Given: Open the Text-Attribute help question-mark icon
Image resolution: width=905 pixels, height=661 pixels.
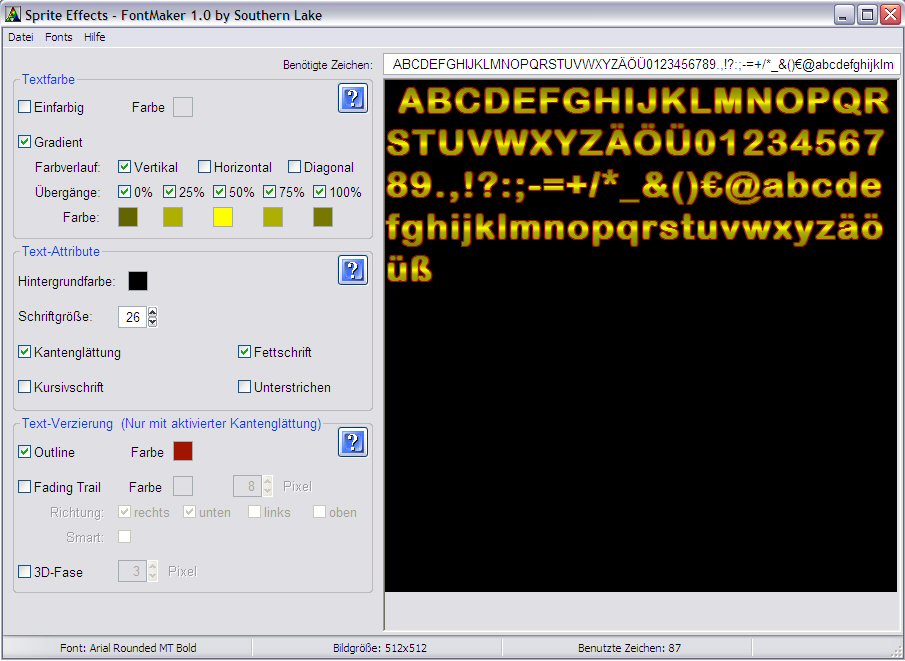Looking at the screenshot, I should point(353,270).
